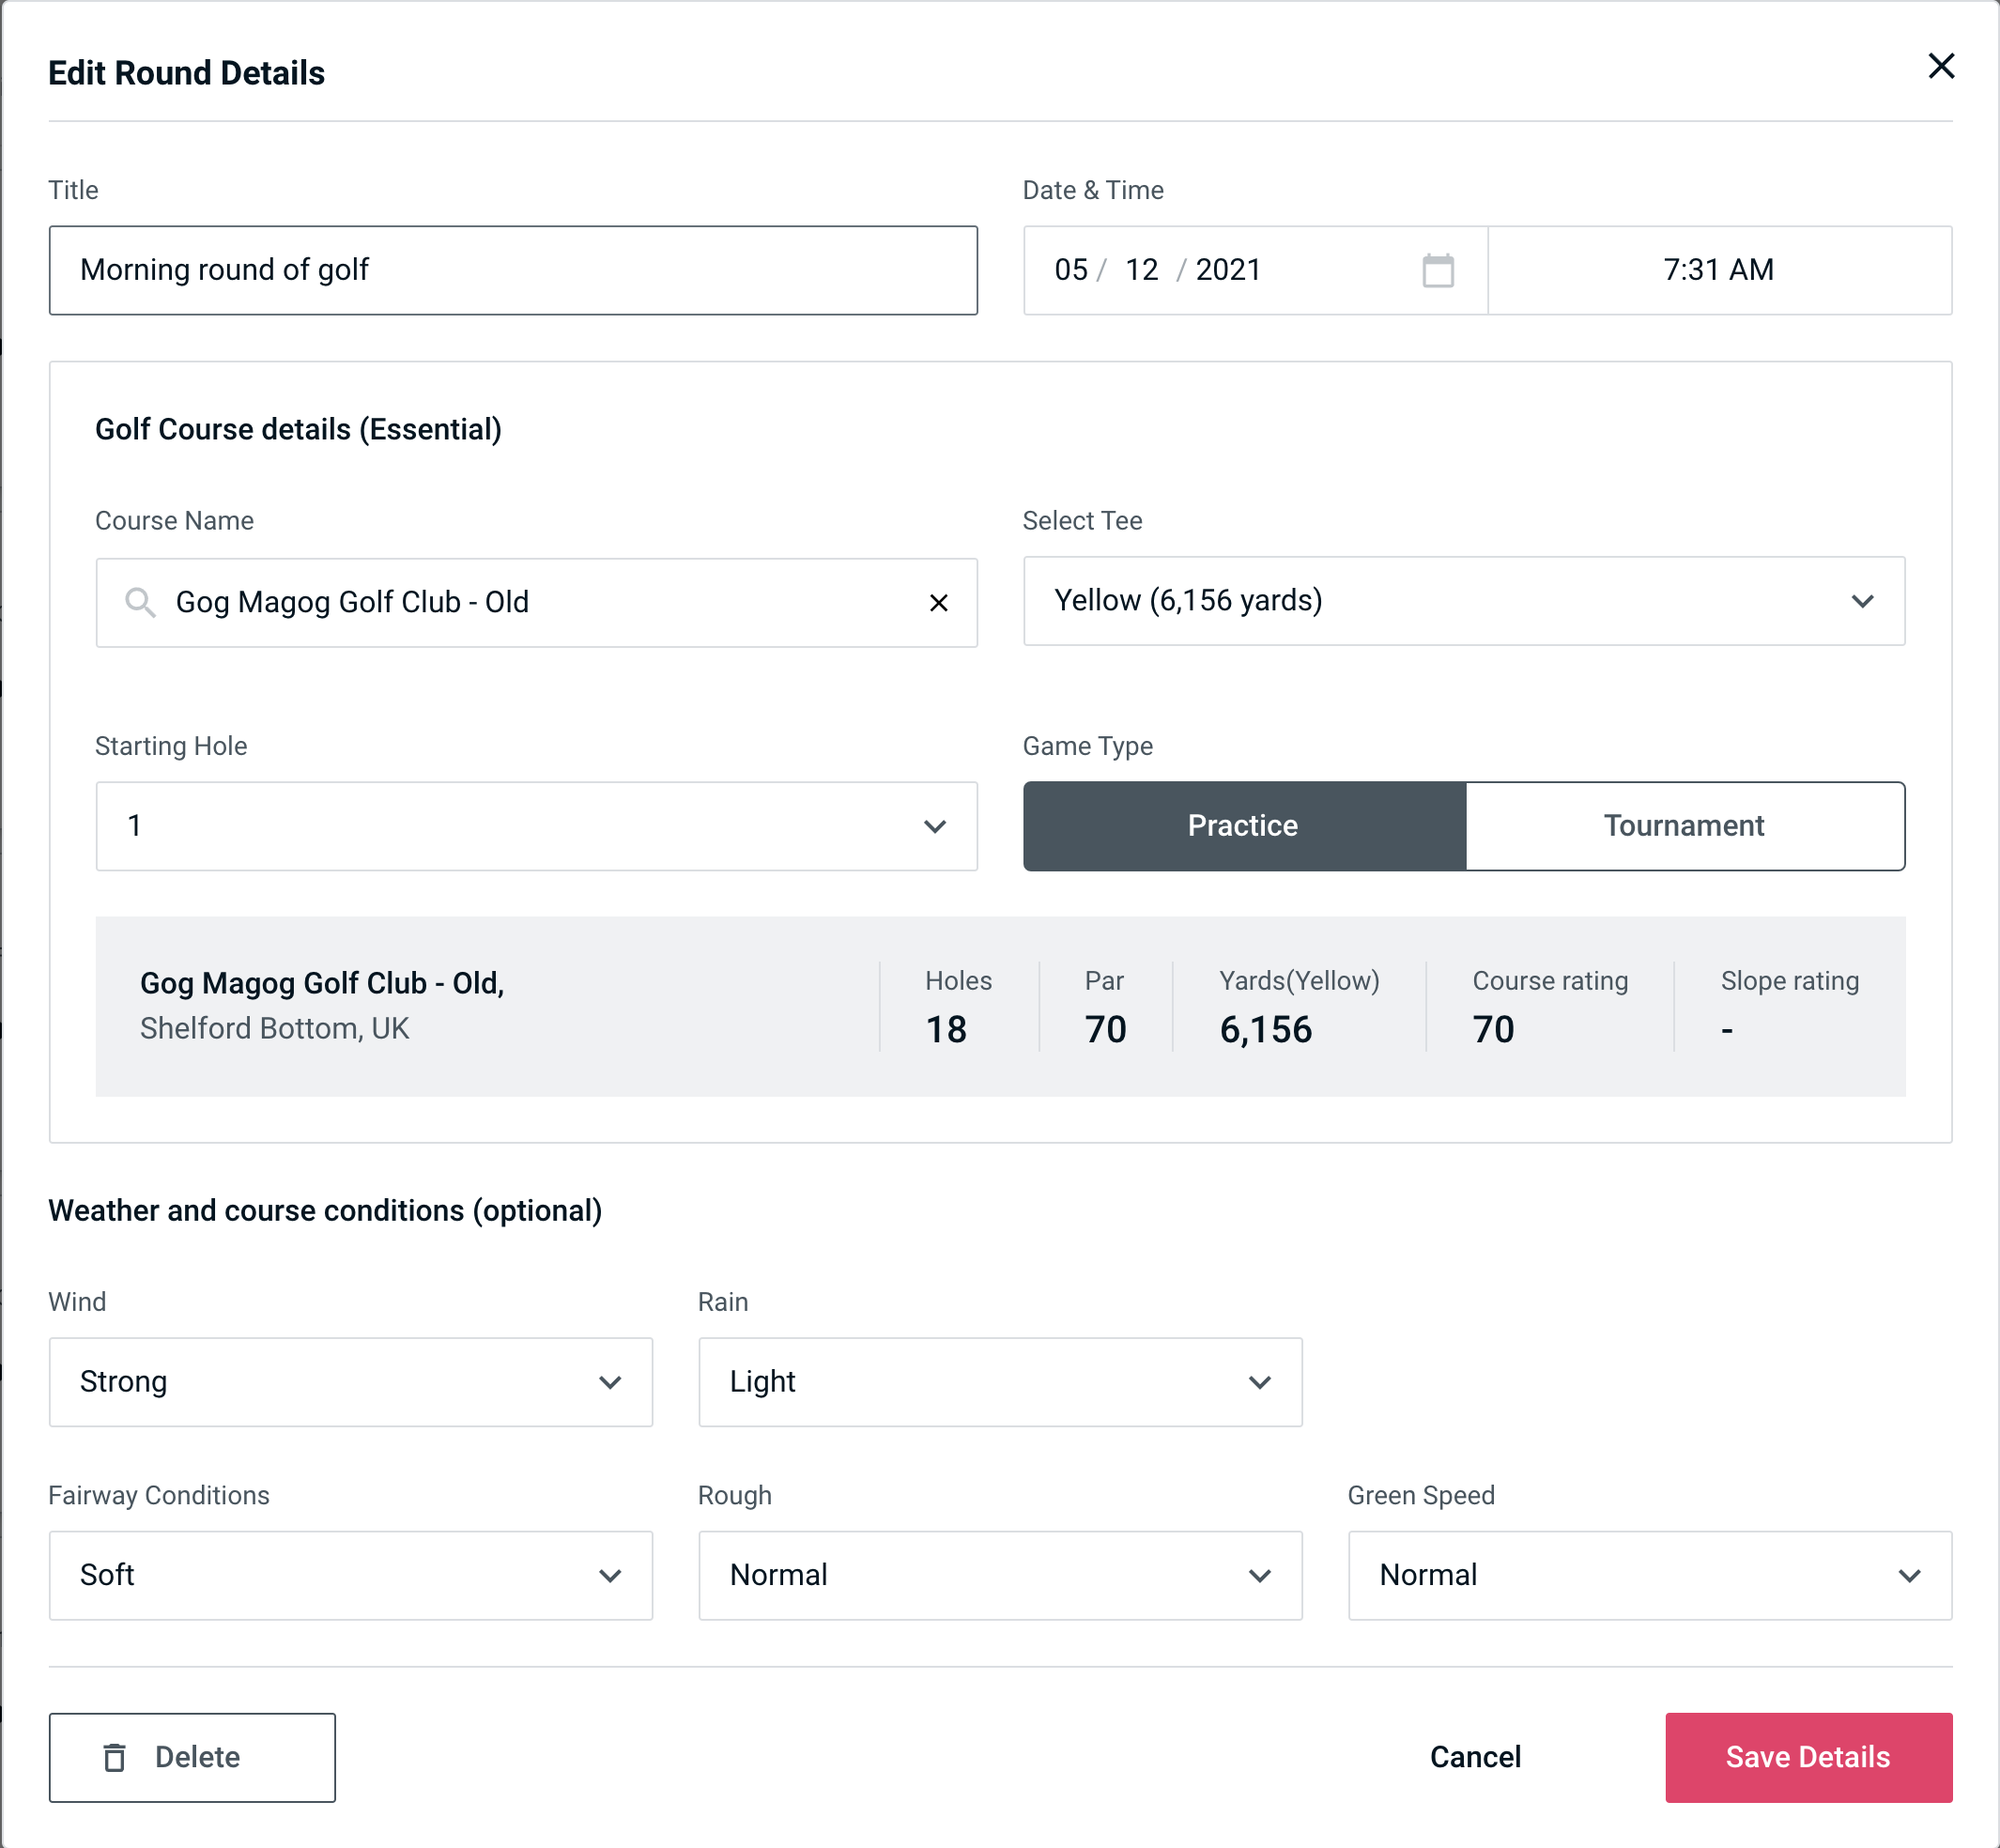Select the Fairway Conditions dropdown

click(348, 1575)
